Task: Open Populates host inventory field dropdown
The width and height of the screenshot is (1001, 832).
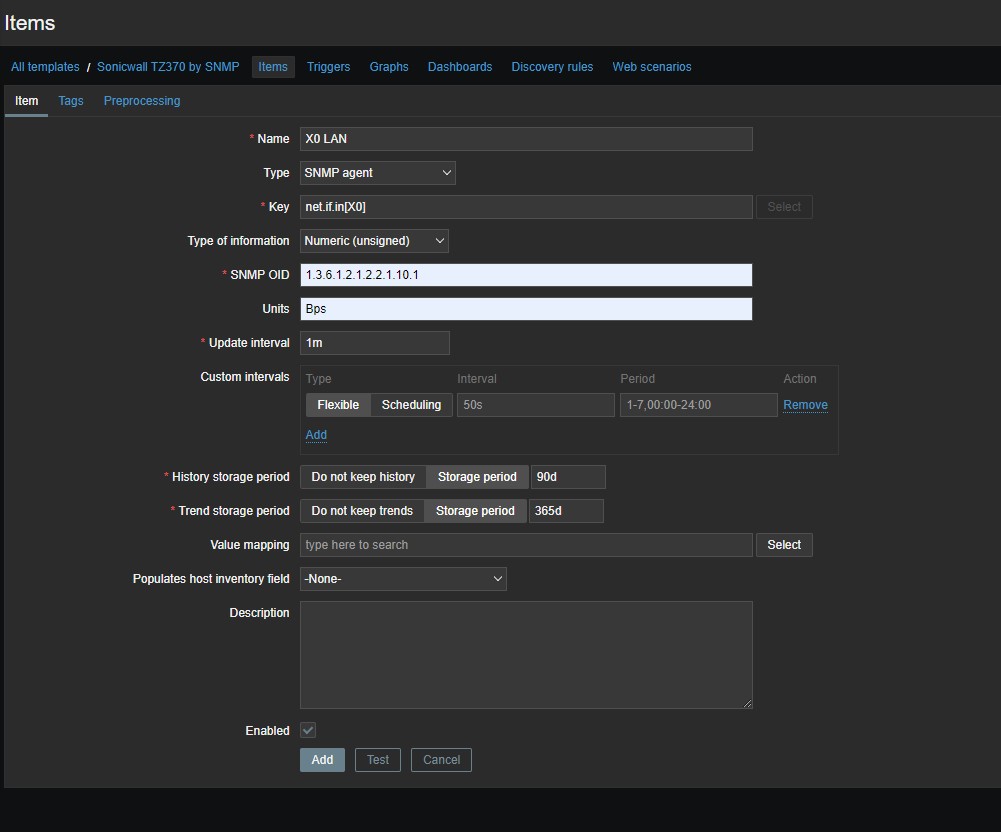Action: pyautogui.click(x=403, y=579)
